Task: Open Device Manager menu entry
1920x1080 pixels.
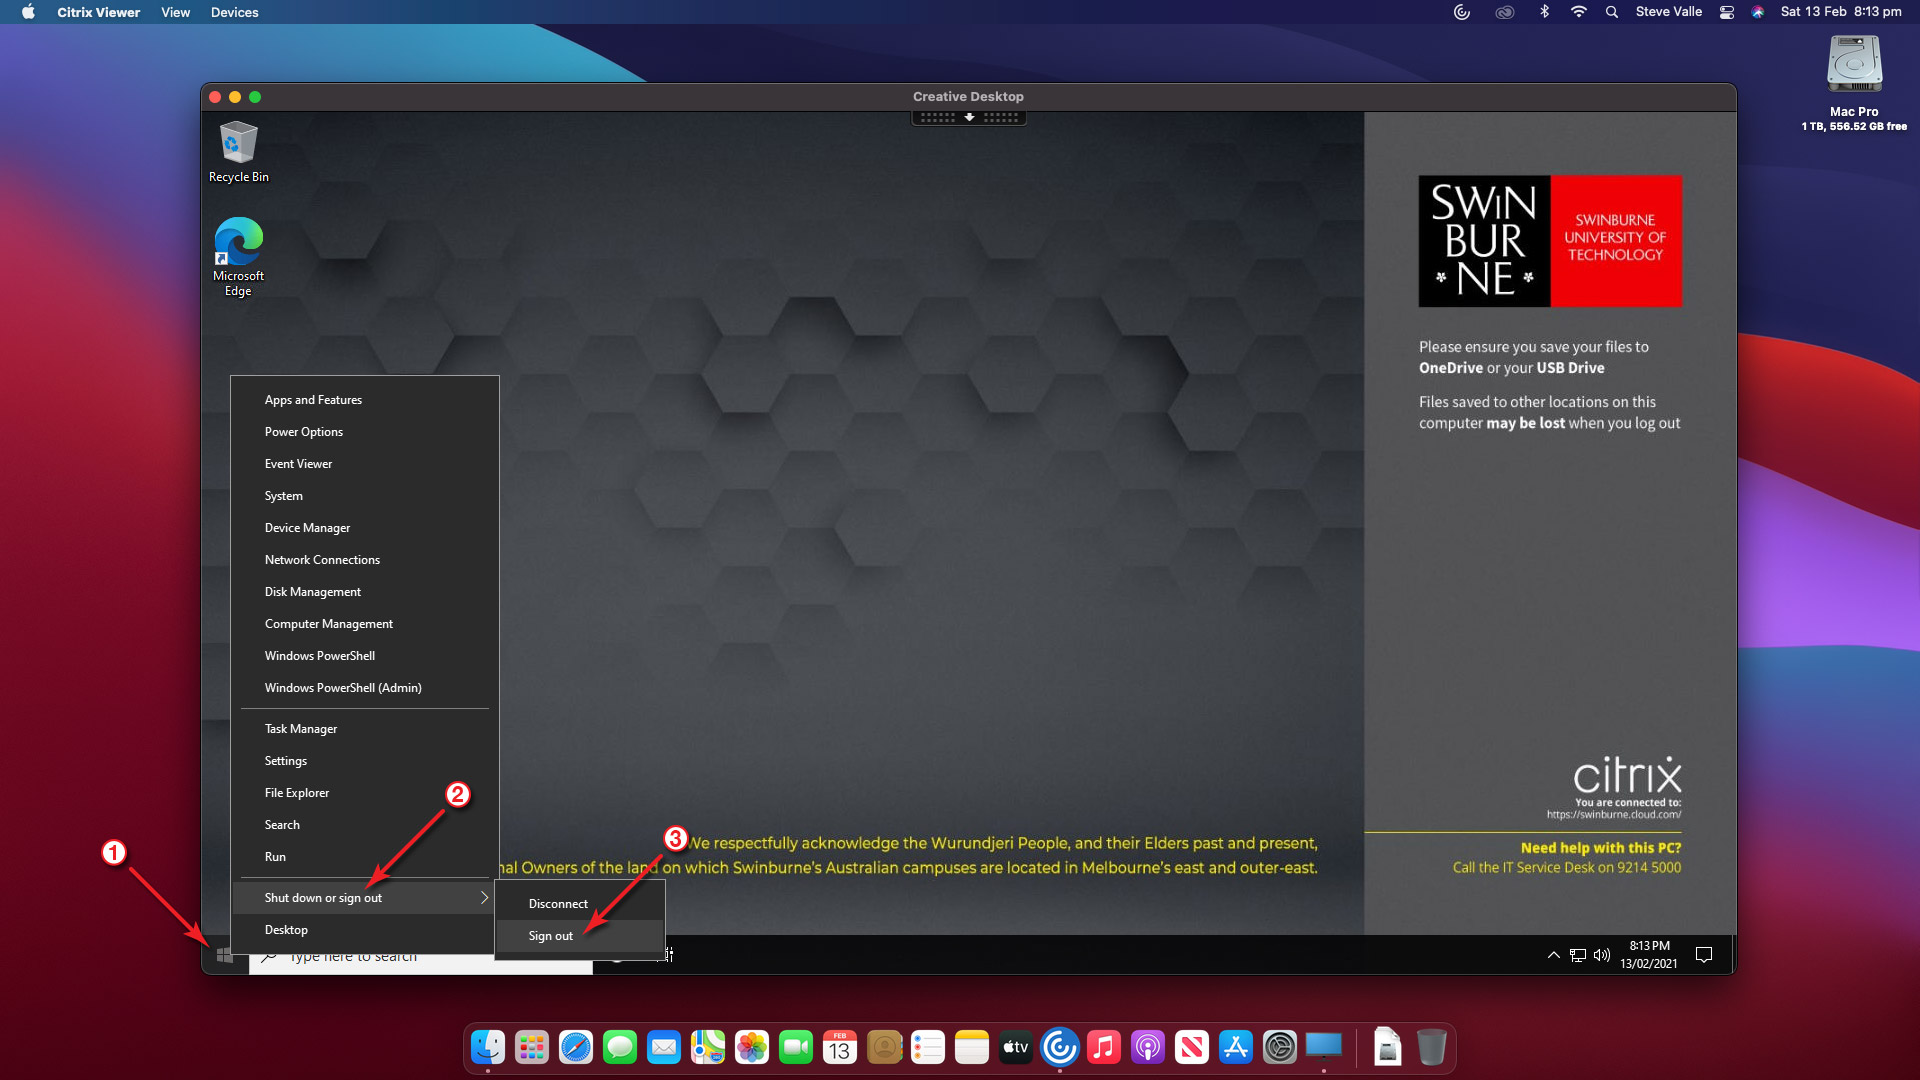Action: point(307,528)
